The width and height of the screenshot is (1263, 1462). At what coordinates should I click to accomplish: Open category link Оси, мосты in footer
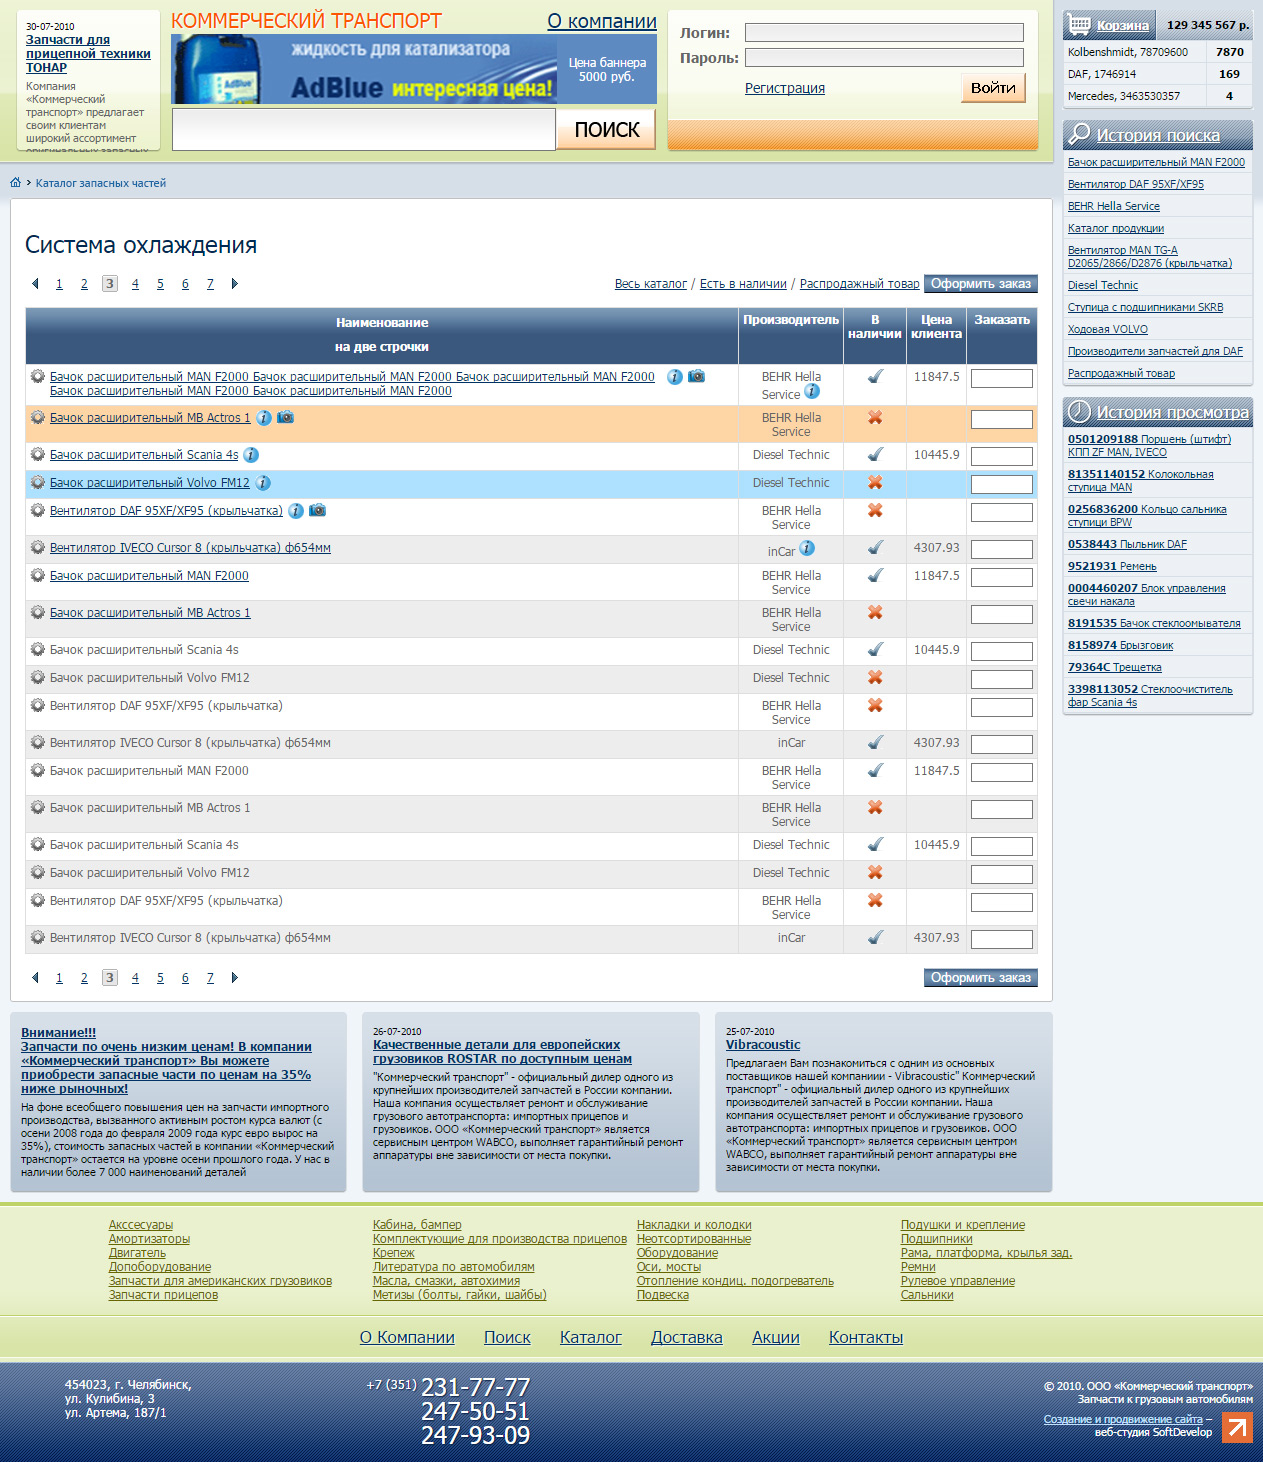click(669, 1267)
